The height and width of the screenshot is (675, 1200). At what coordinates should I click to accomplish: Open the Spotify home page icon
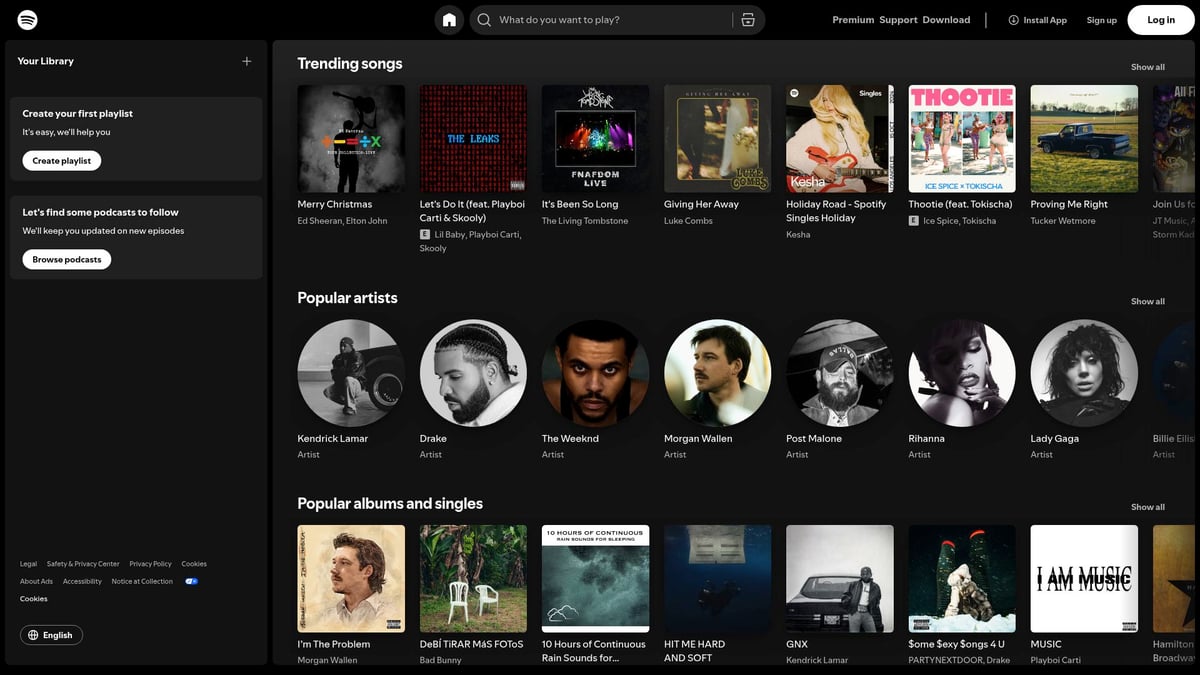click(x=448, y=19)
